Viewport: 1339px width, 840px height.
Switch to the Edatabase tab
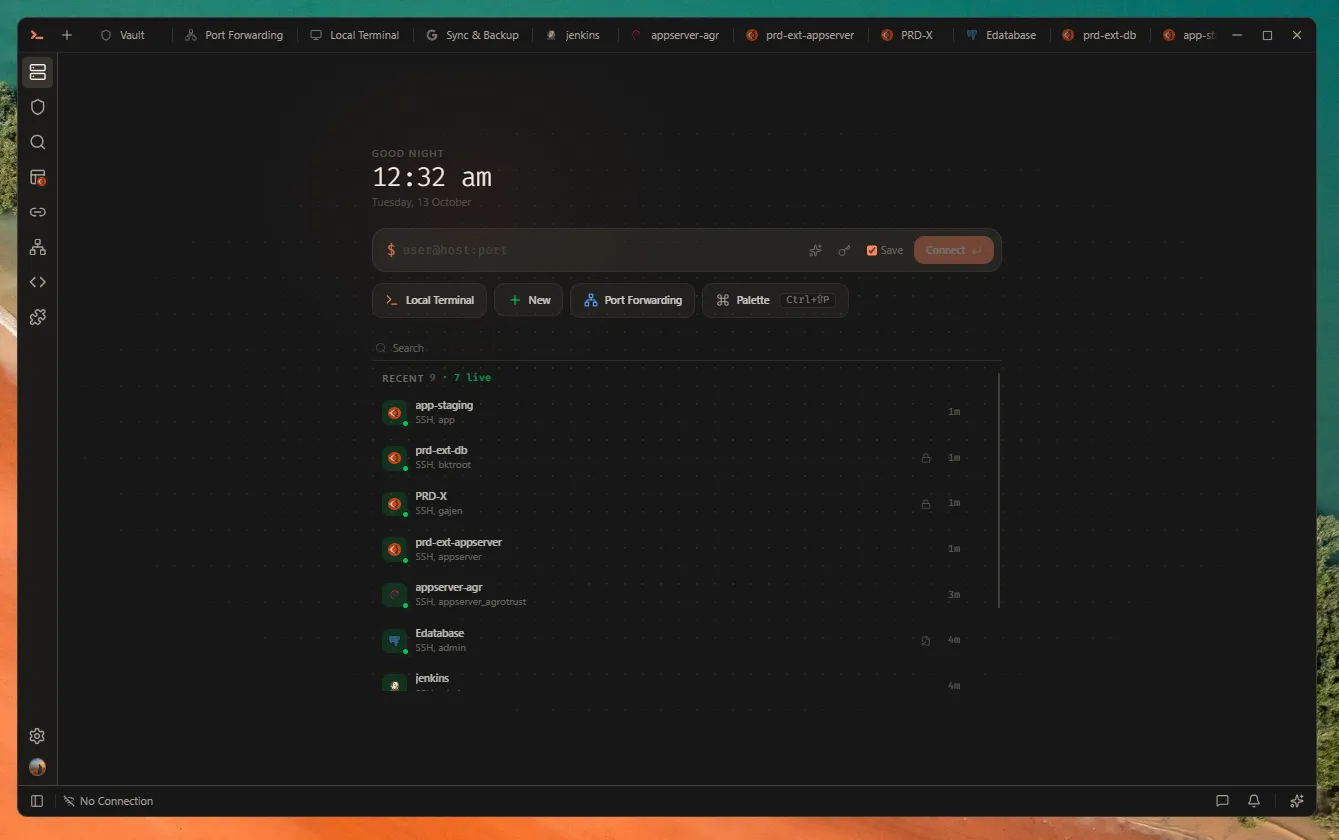coord(1002,35)
